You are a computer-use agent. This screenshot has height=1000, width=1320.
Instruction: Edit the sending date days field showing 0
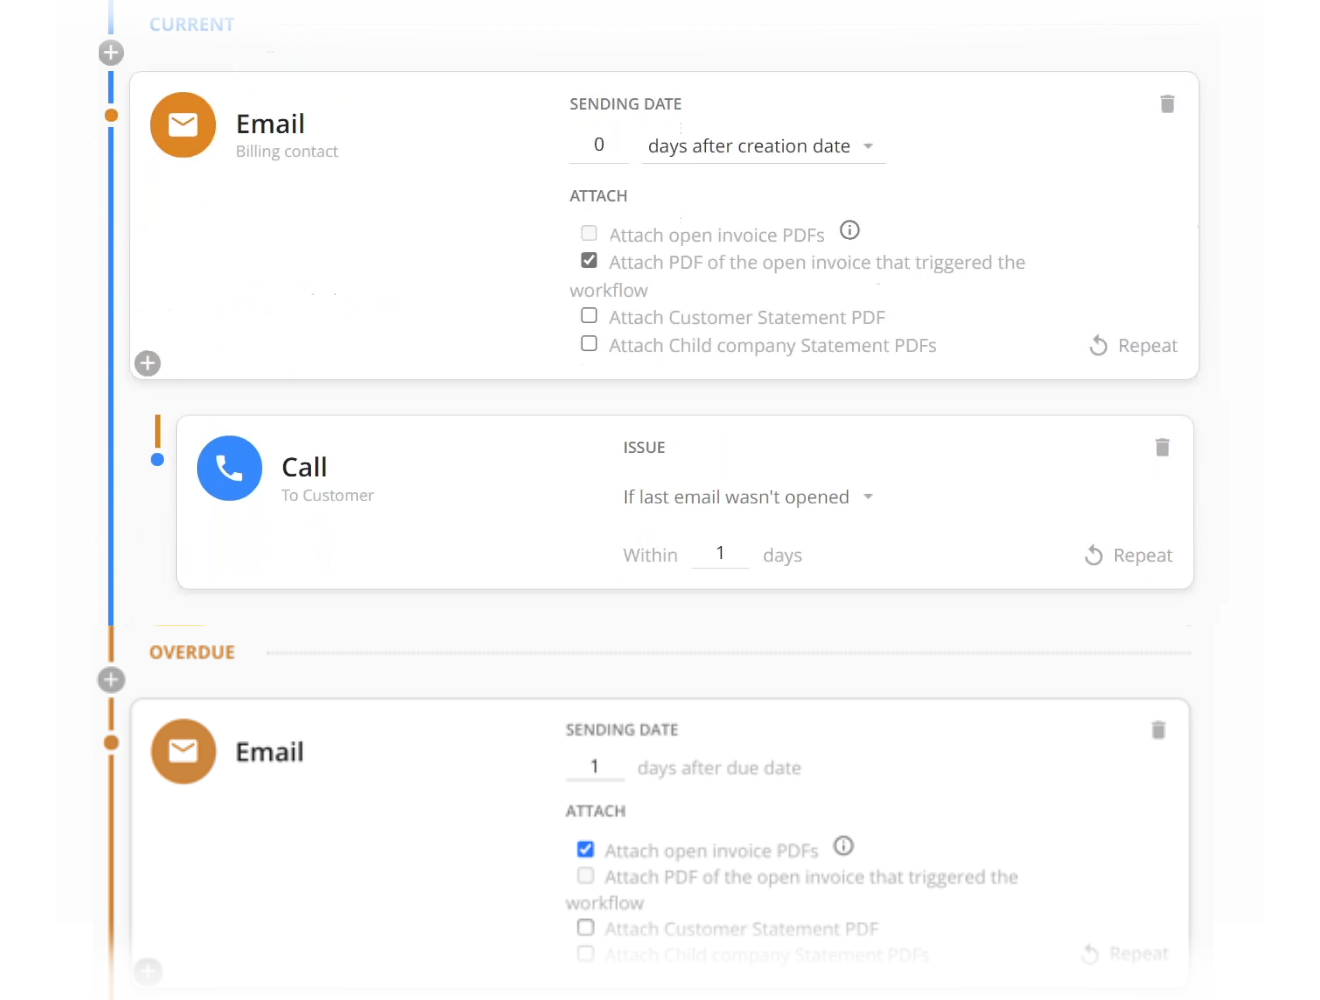tap(598, 145)
